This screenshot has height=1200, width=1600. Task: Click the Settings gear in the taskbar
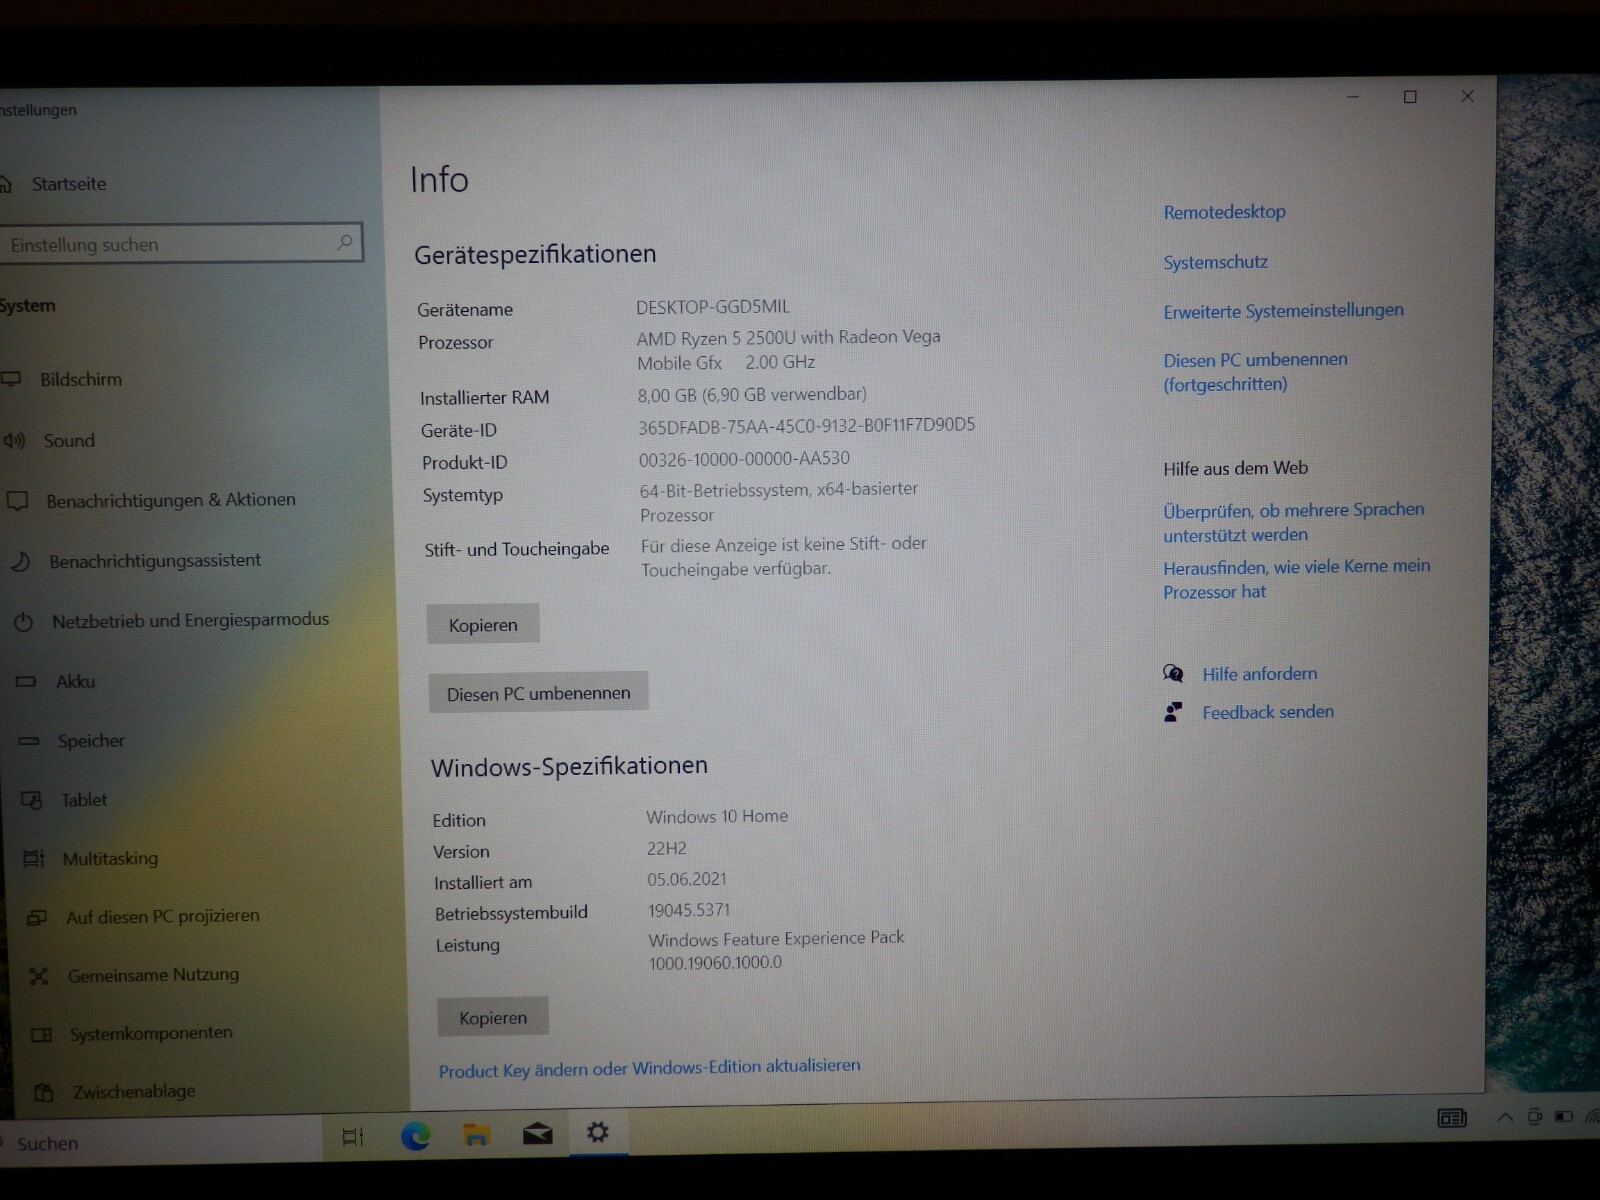[597, 1132]
